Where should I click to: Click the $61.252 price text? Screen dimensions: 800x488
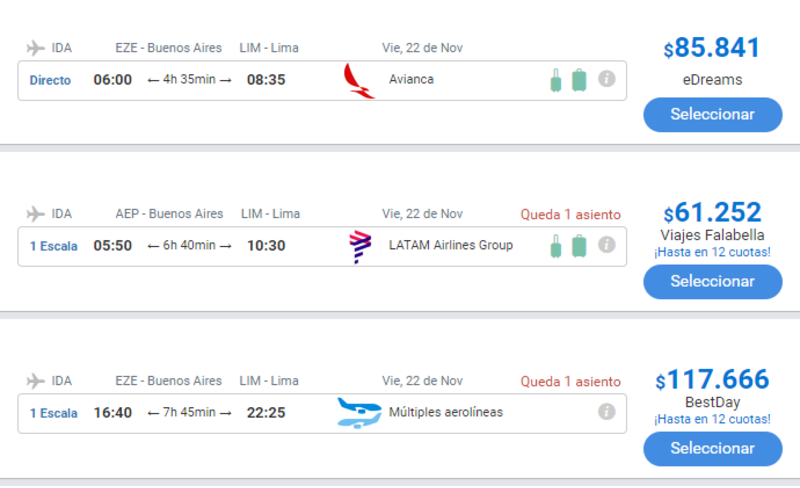[x=712, y=213]
